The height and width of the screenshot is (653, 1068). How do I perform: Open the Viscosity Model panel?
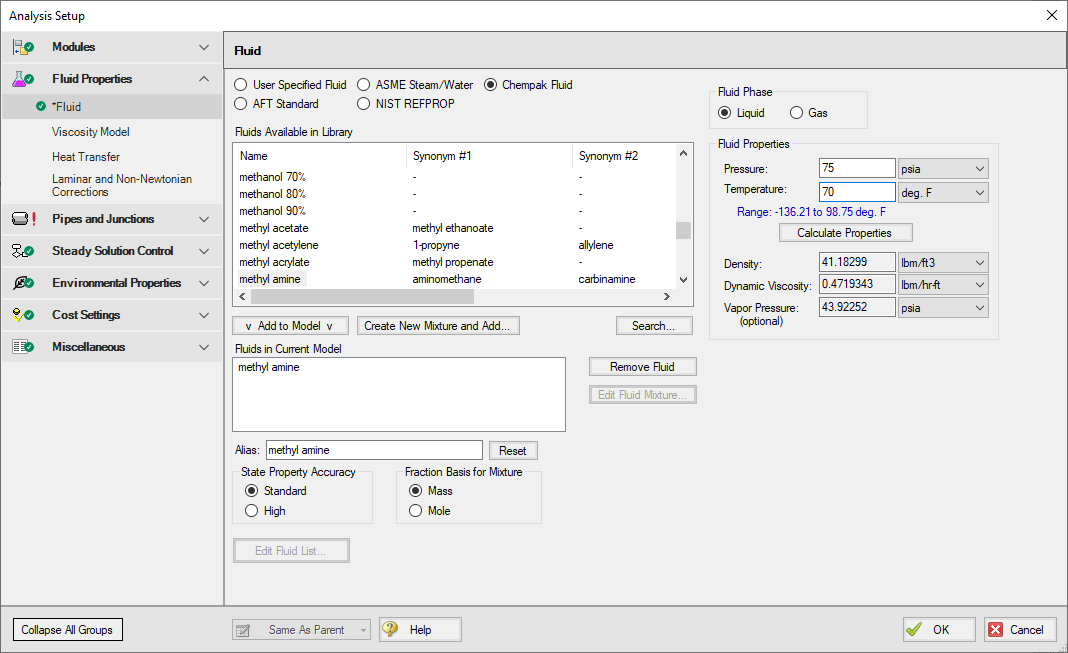[x=91, y=132]
